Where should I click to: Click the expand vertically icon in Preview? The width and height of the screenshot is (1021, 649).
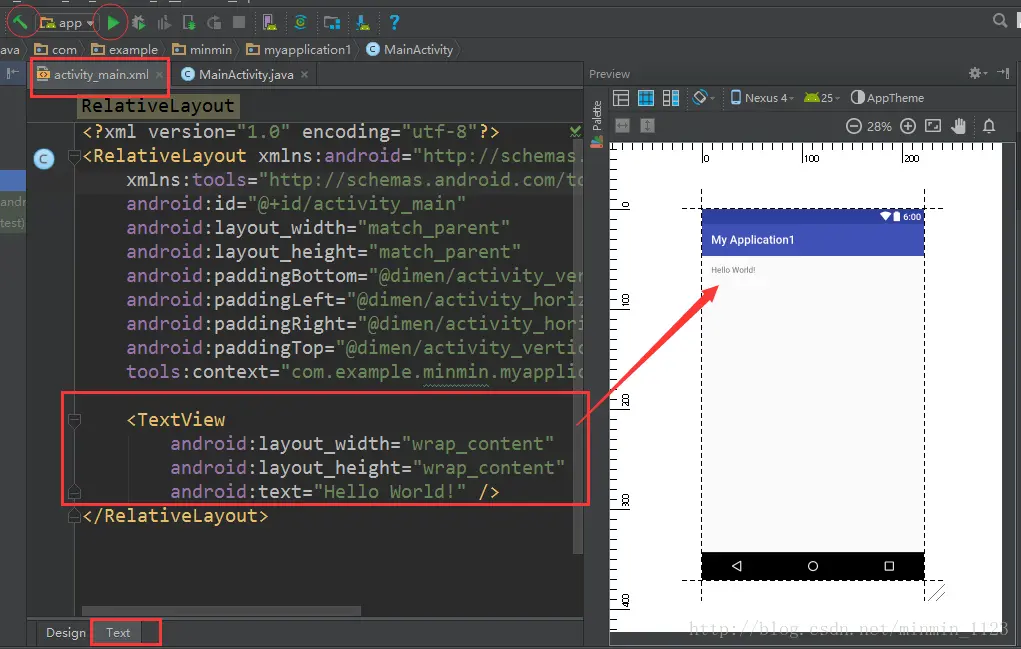(x=647, y=126)
